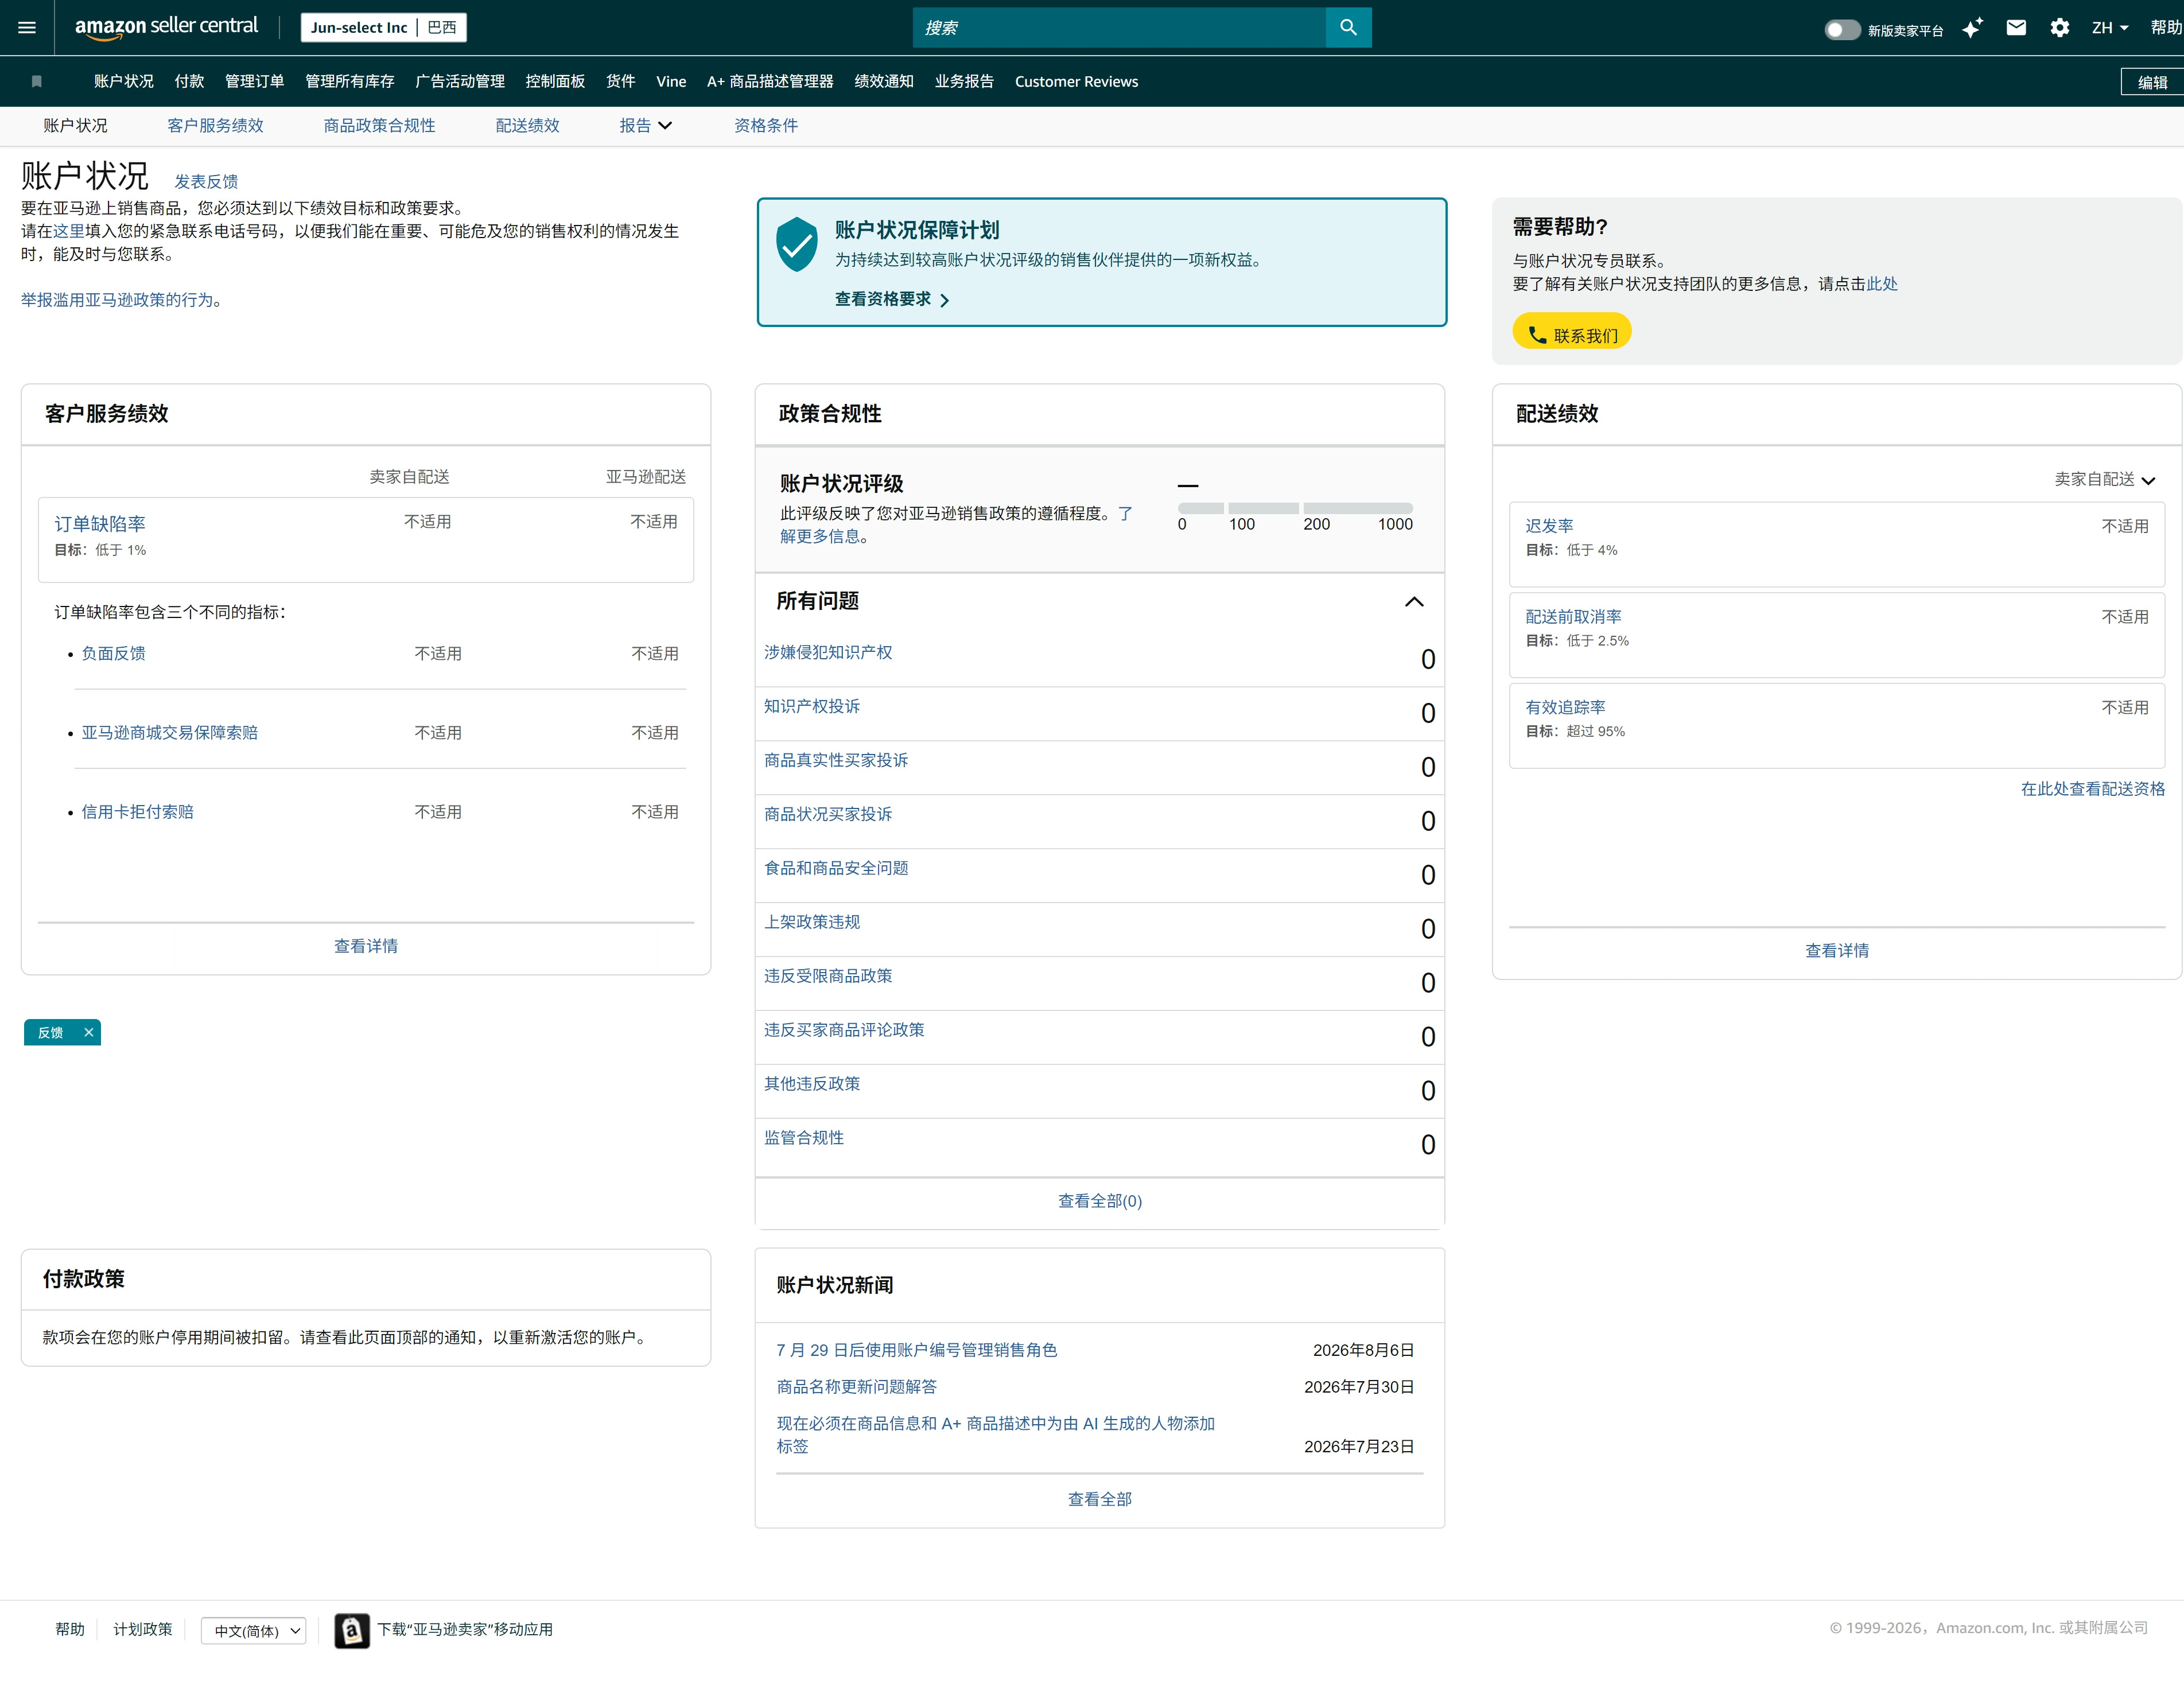Toggle the 新版卖家平台 switch
The height and width of the screenshot is (1695, 2184).
1842,29
